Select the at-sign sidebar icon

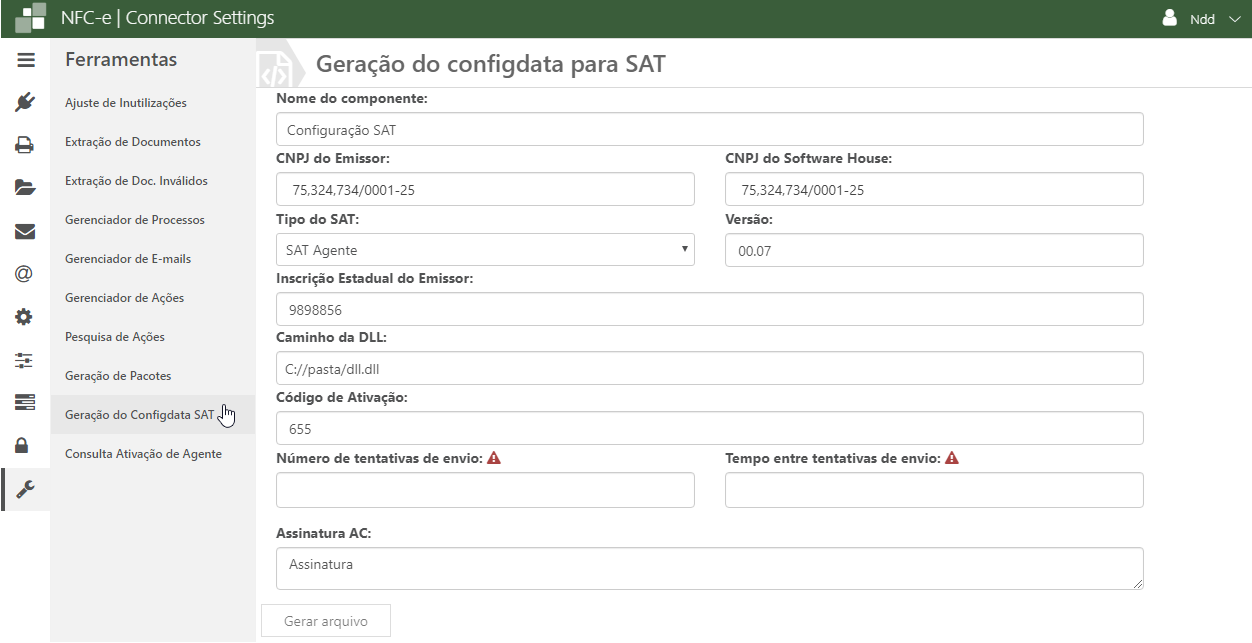[26, 274]
